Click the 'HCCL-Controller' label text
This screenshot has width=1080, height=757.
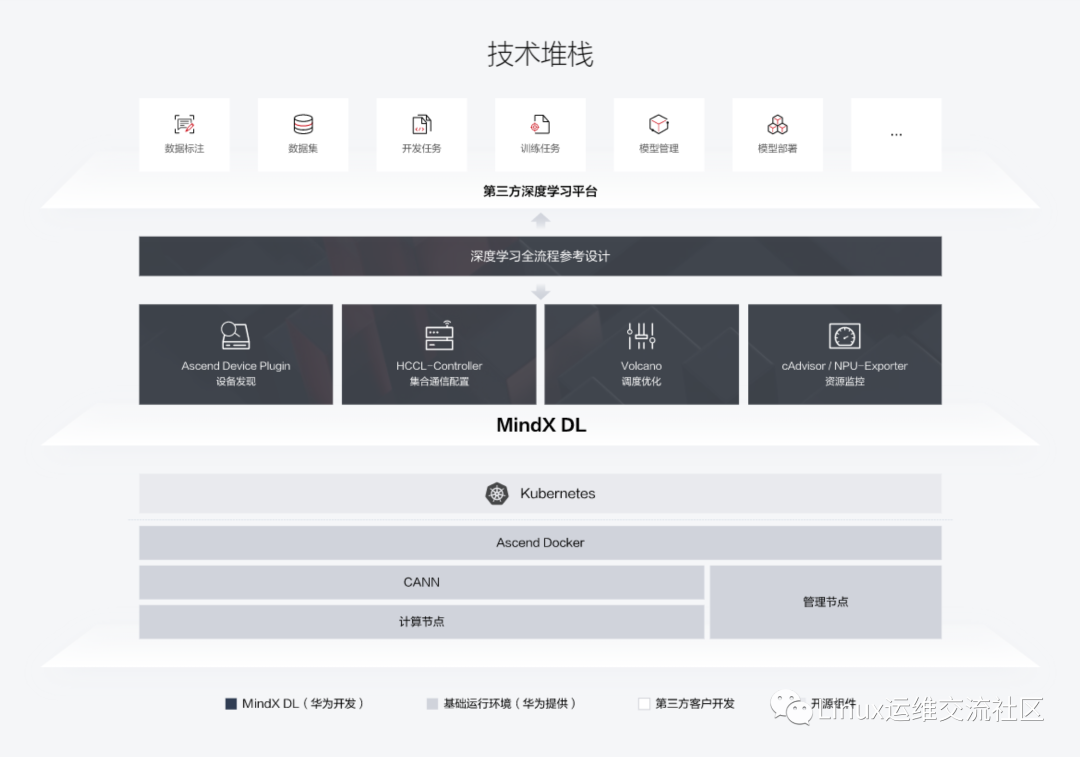pos(439,366)
